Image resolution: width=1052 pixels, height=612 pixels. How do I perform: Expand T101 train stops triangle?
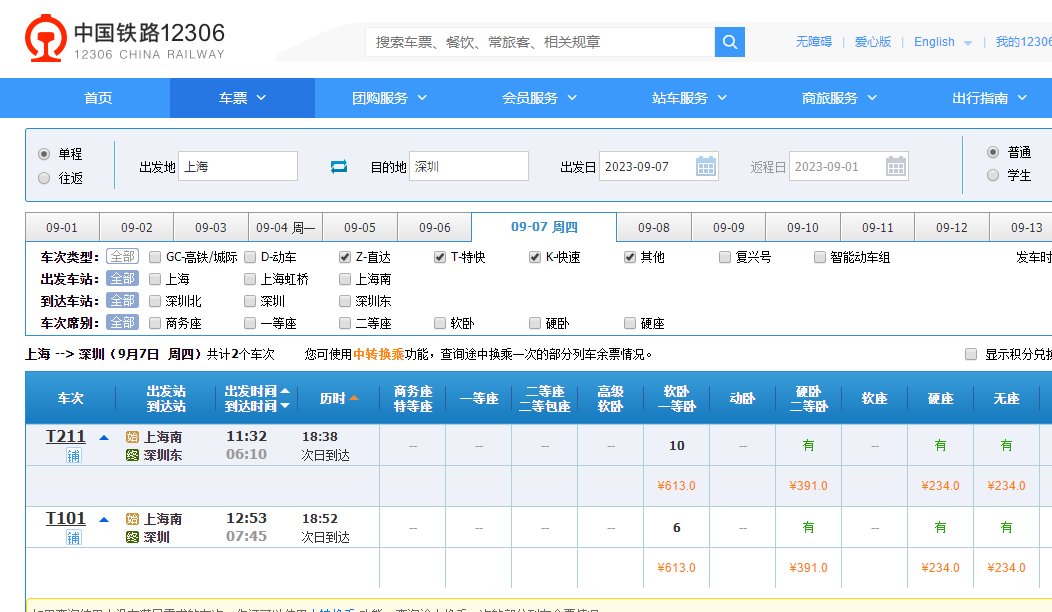104,519
